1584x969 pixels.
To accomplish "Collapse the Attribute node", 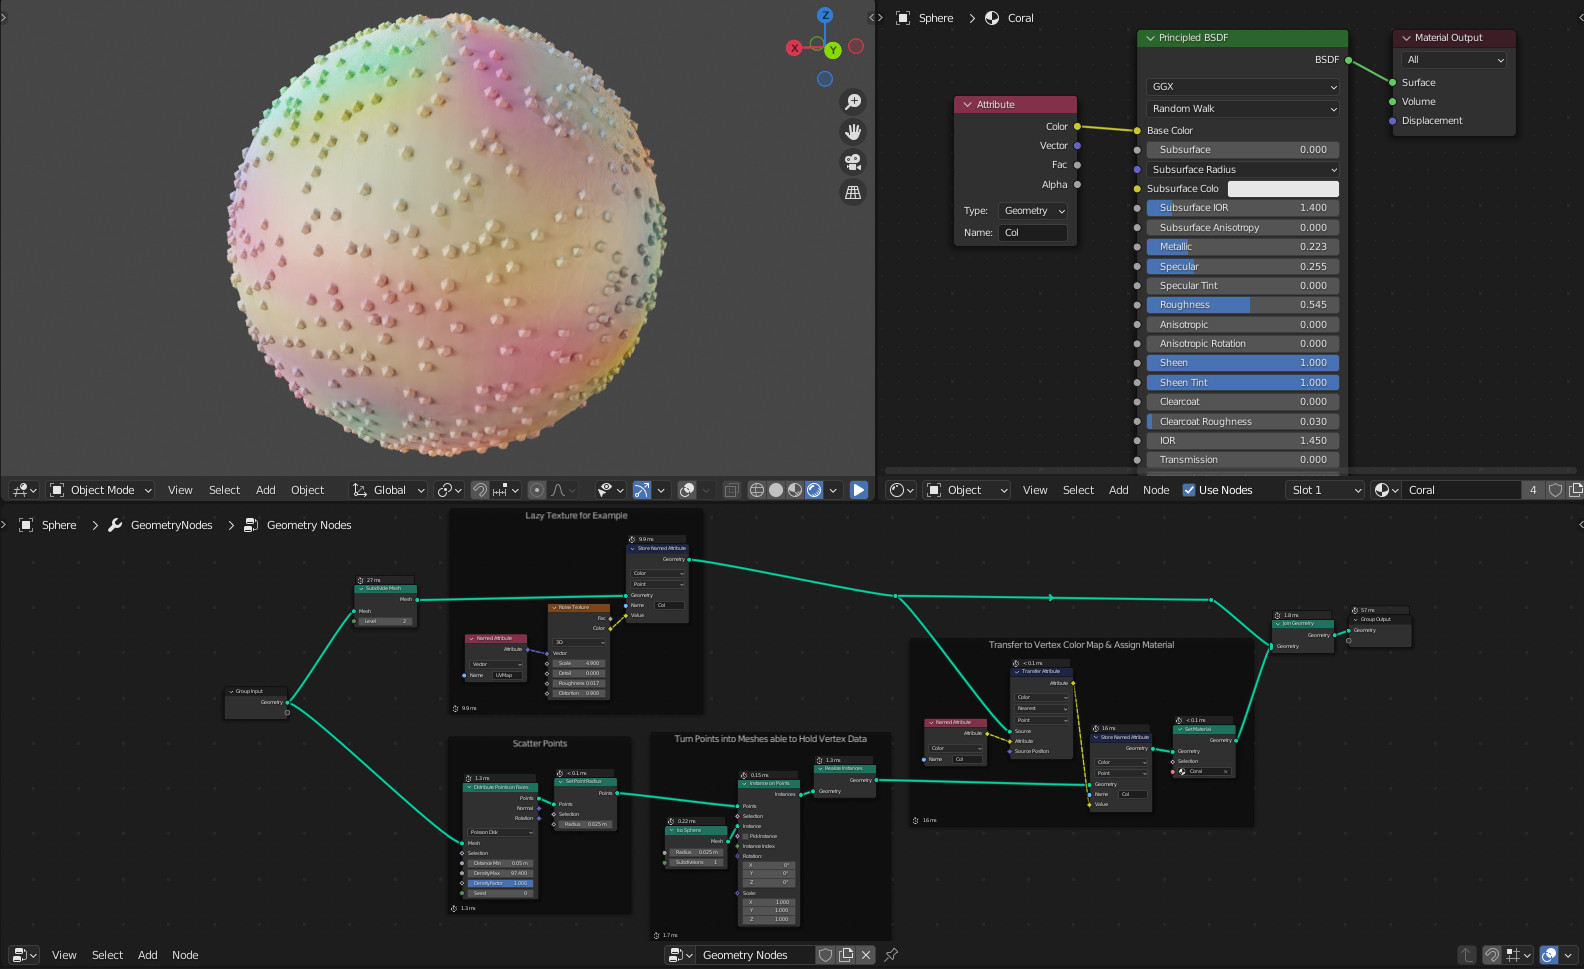I will (967, 104).
